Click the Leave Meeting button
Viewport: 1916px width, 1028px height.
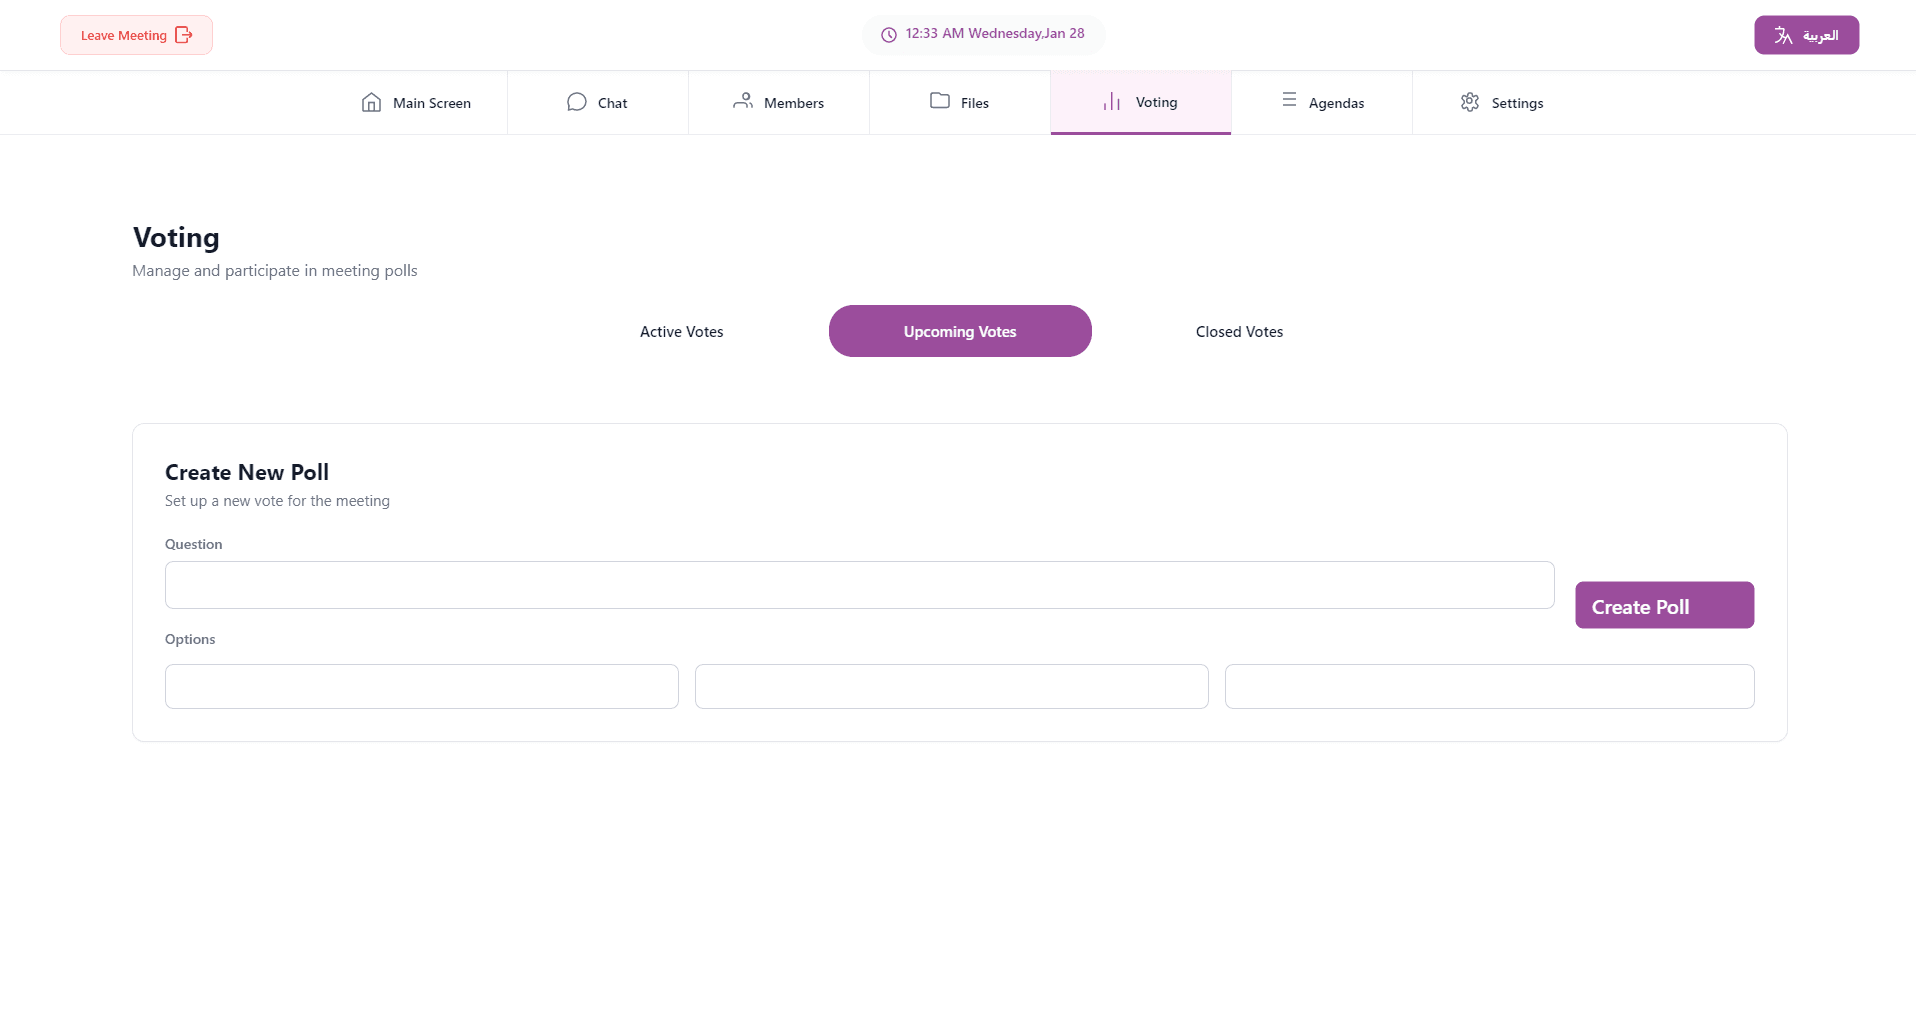[136, 34]
